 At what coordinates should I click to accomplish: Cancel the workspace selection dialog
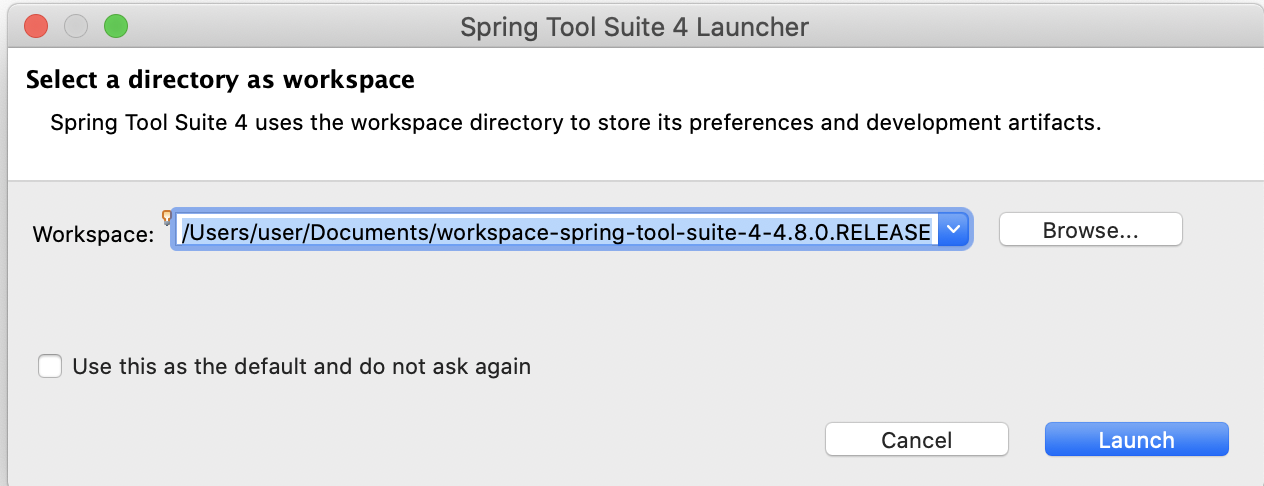pos(916,440)
